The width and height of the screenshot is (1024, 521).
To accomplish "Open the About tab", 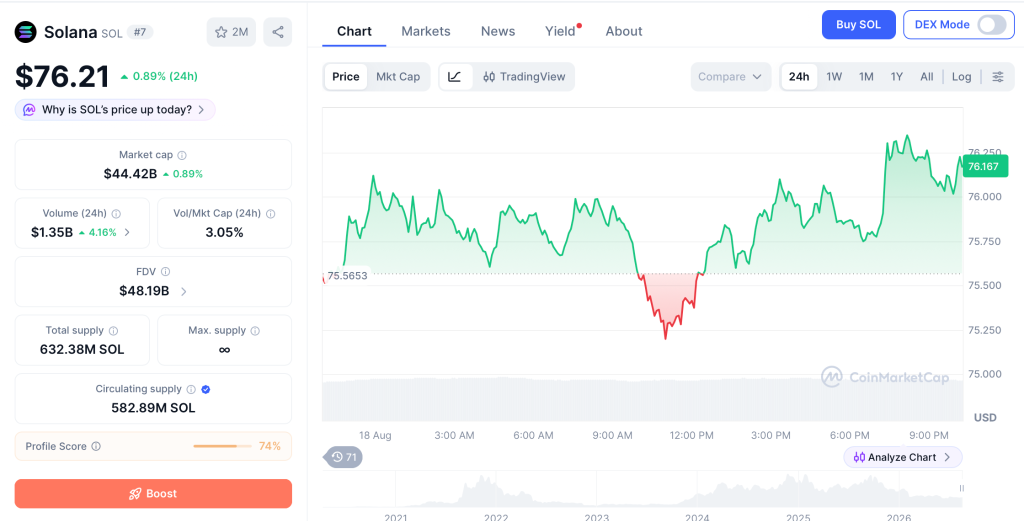I will [x=624, y=31].
